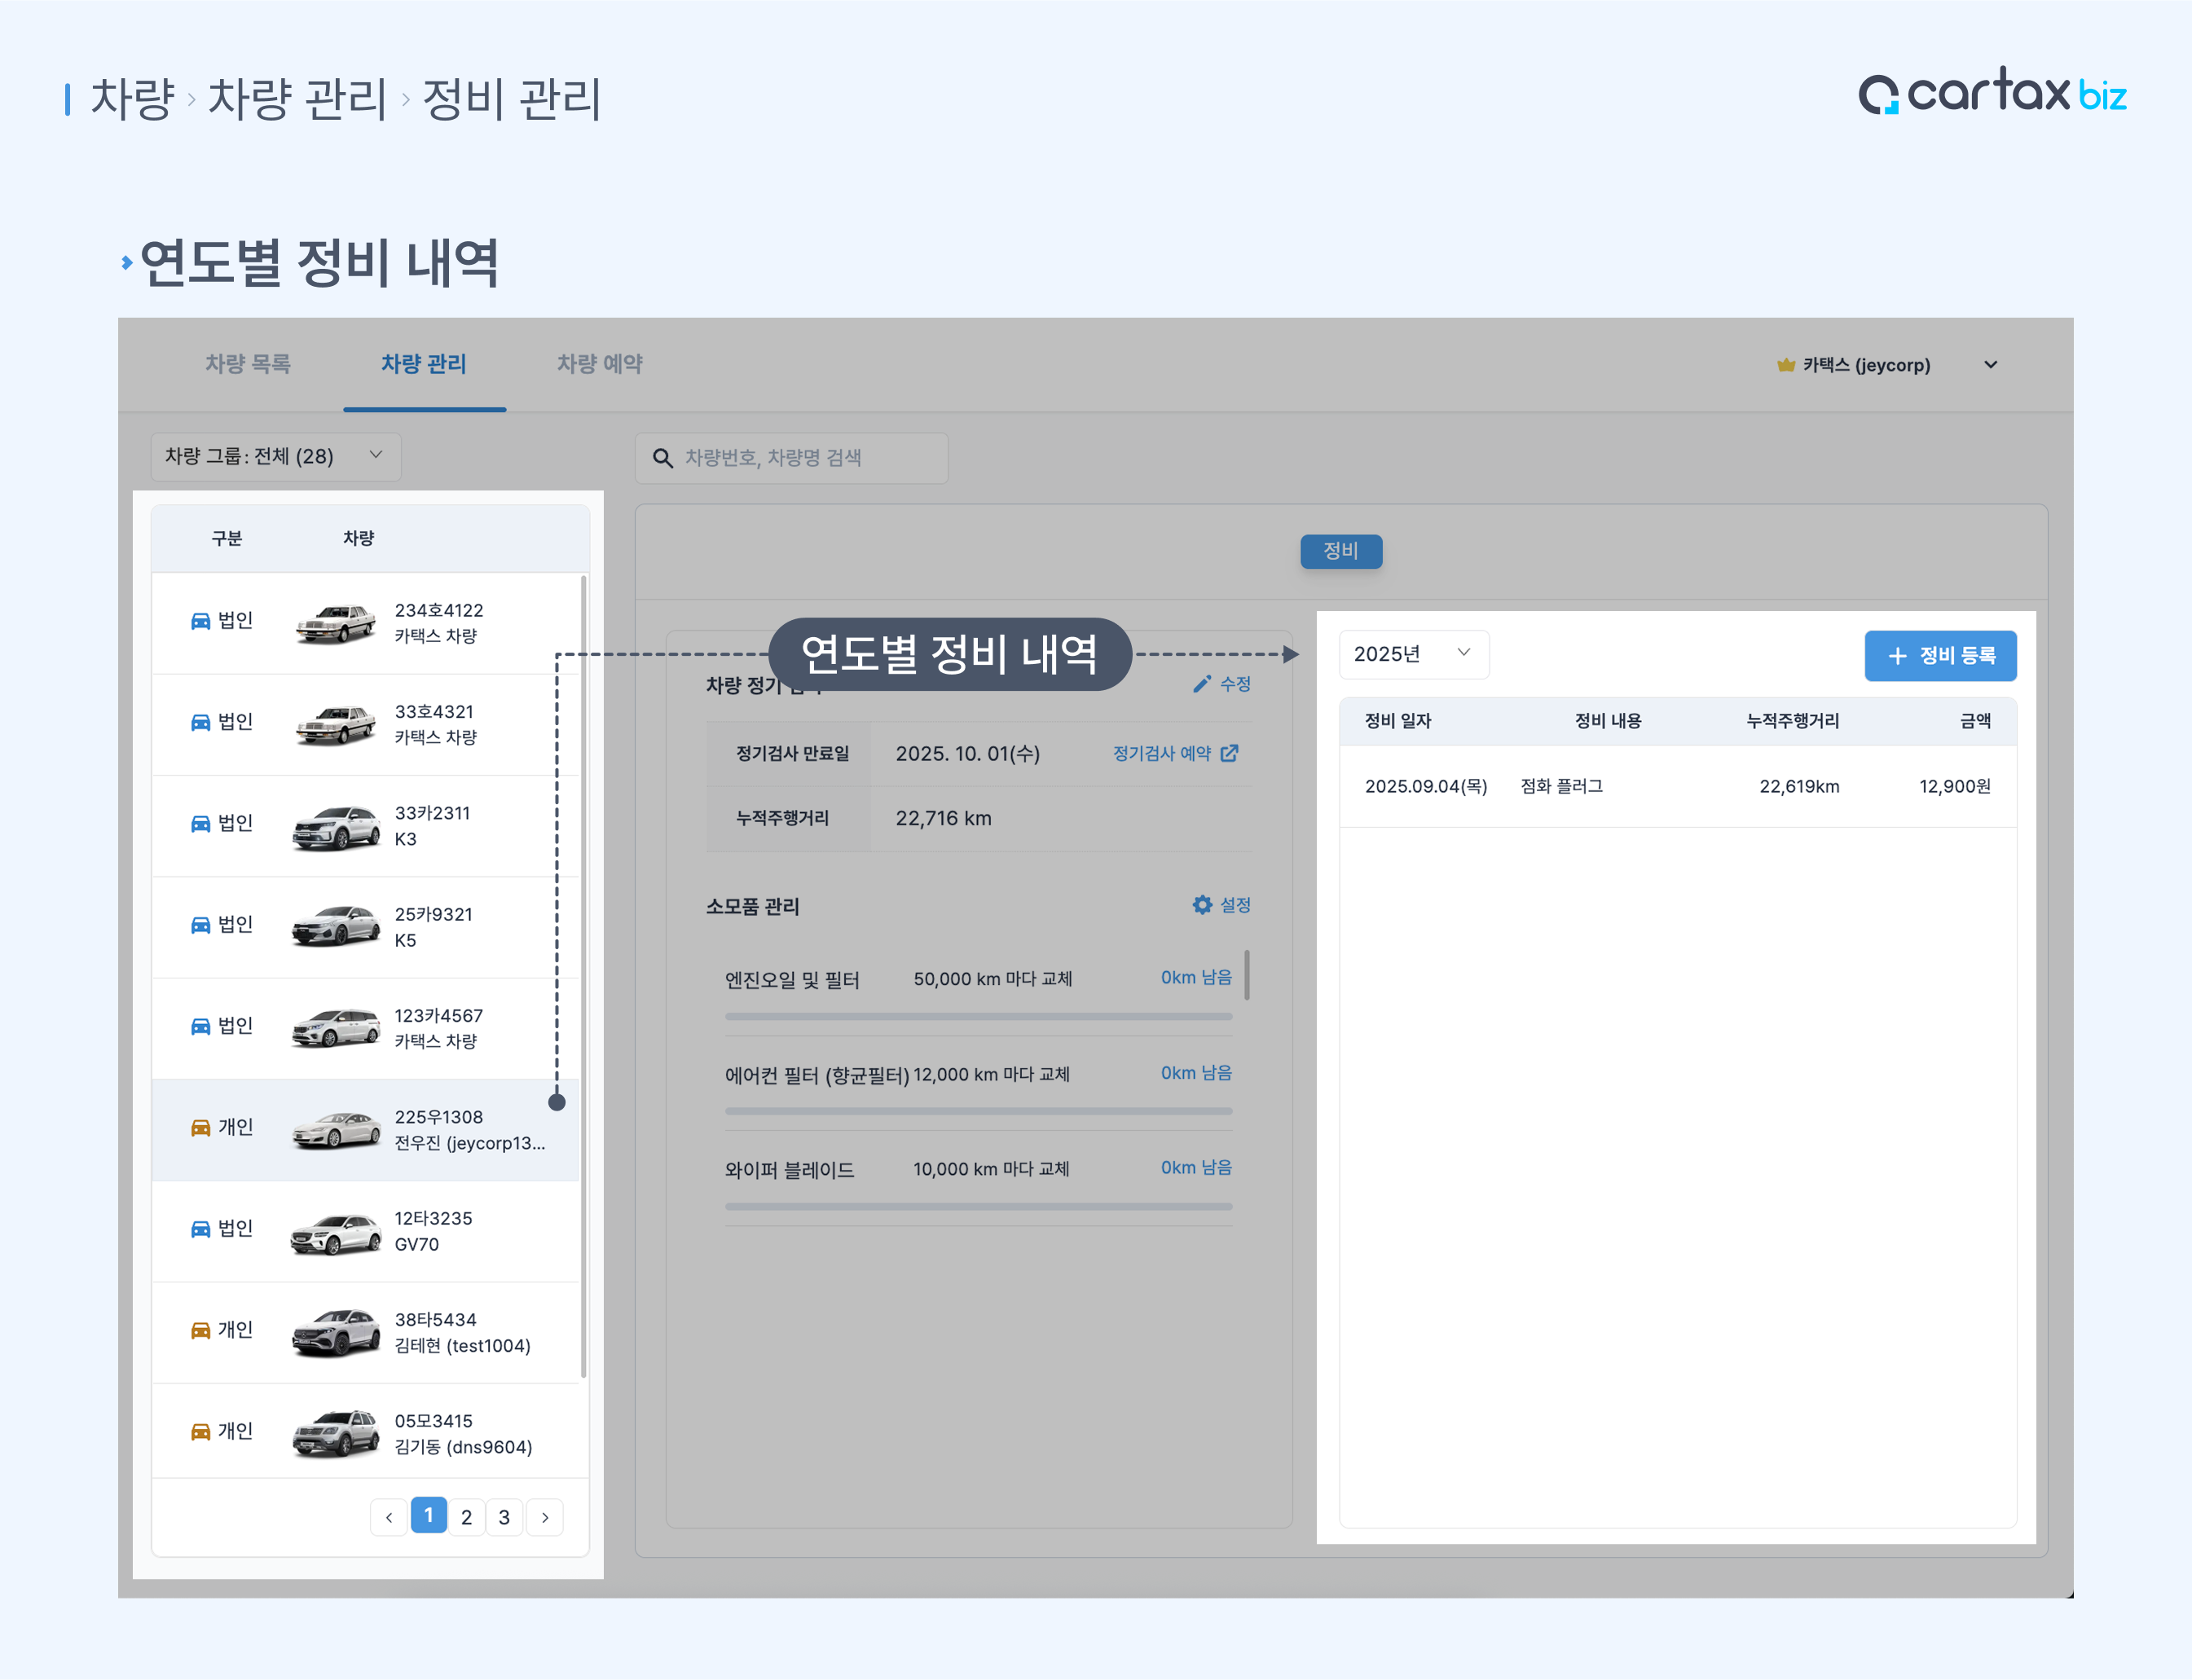This screenshot has height=1680, width=2192.
Task: Go to page 2 of the vehicle list
Action: click(466, 1517)
